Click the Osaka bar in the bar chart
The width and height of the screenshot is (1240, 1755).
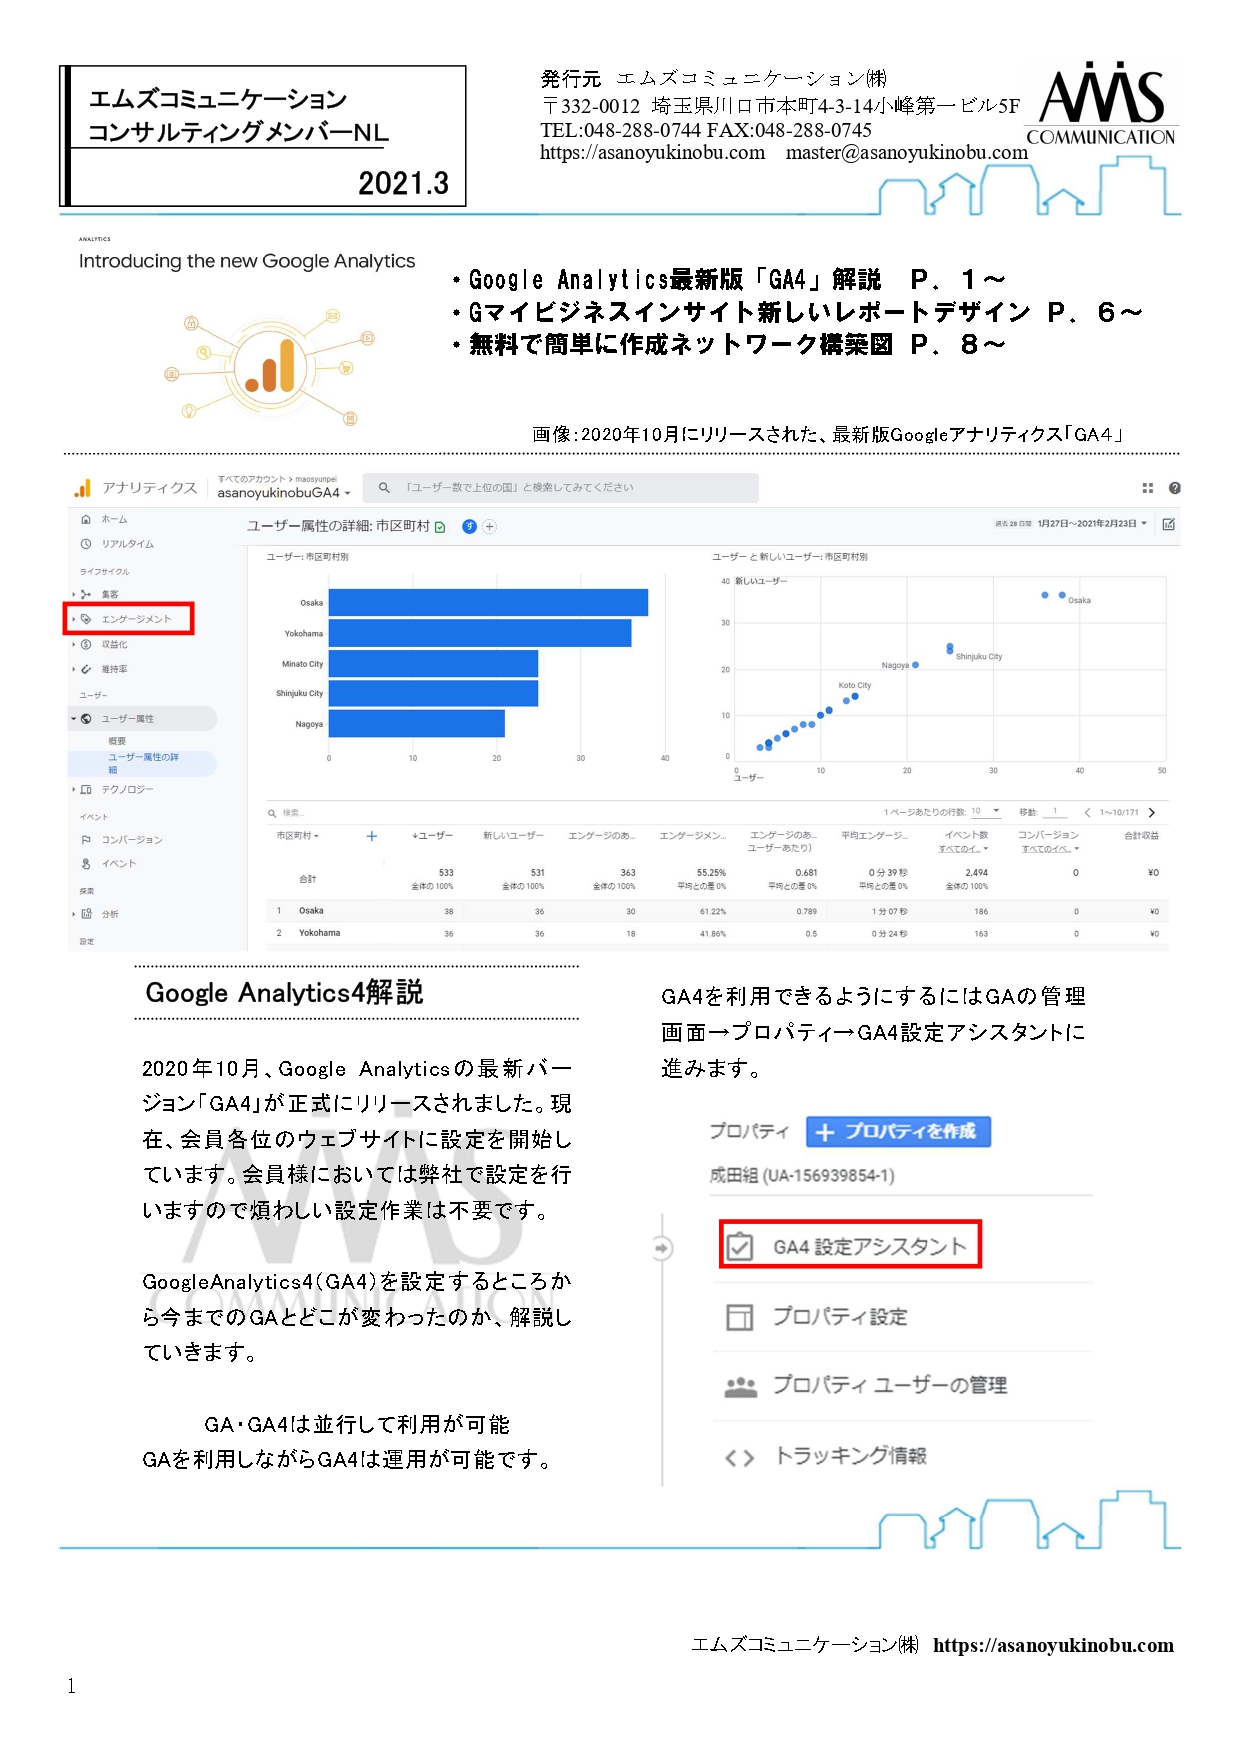tap(488, 603)
